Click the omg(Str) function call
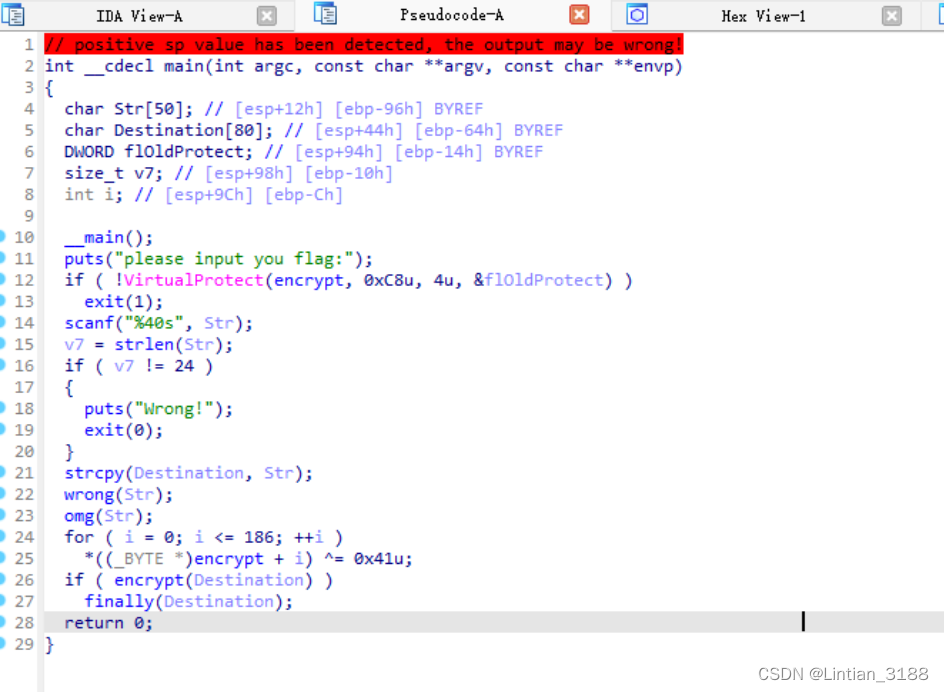The width and height of the screenshot is (944, 692). point(108,516)
